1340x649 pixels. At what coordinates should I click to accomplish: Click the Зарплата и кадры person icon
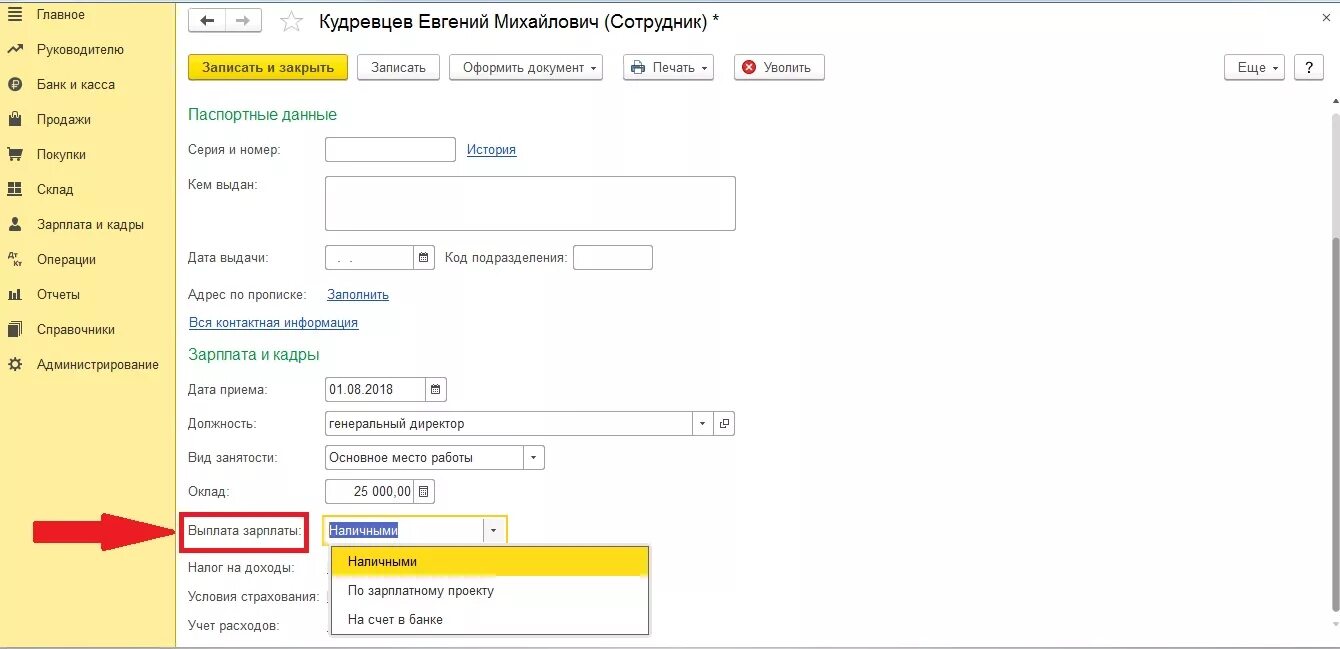point(14,224)
